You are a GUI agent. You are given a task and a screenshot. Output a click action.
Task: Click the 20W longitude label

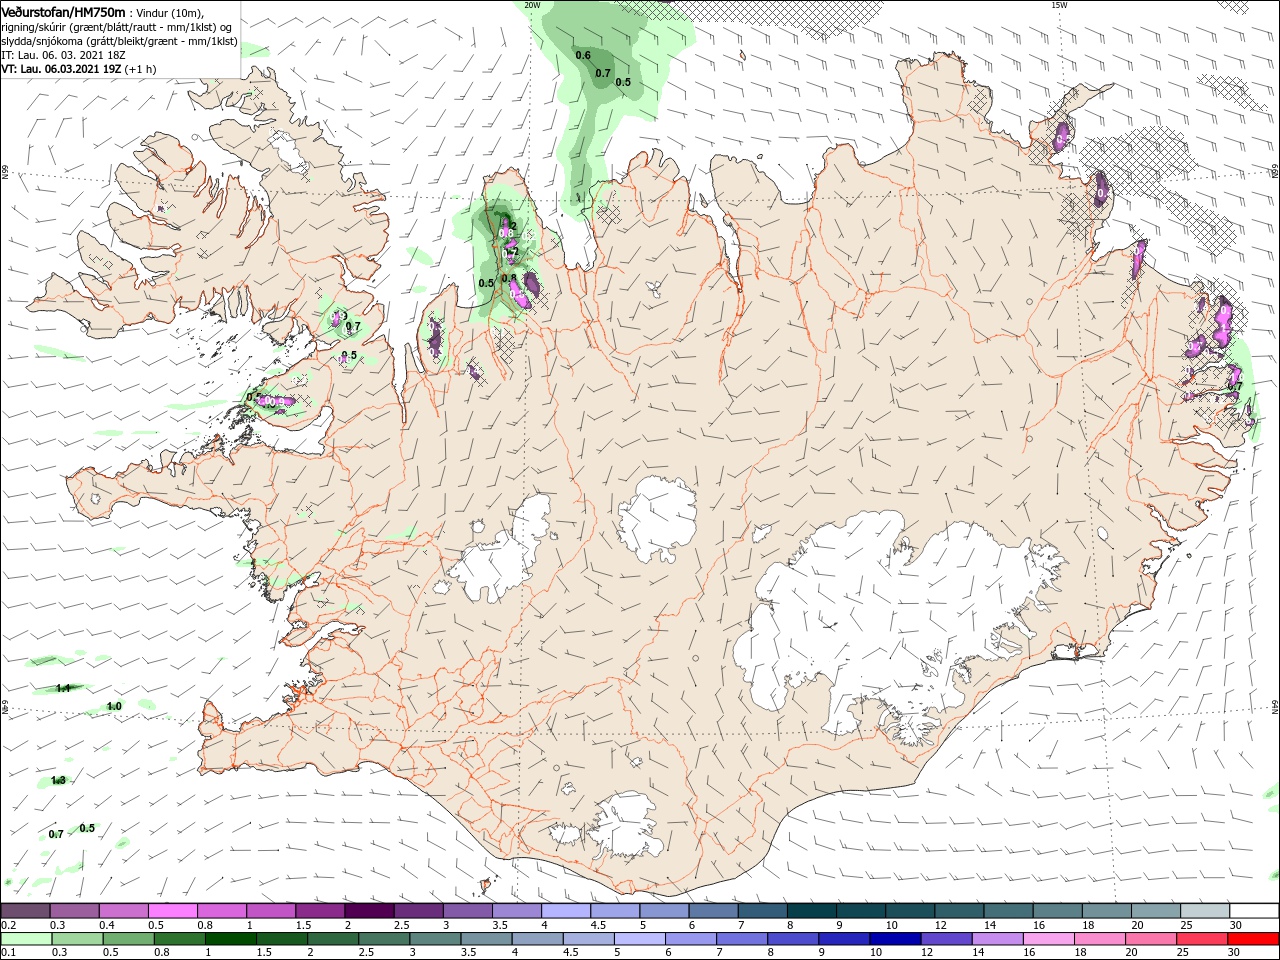[532, 5]
